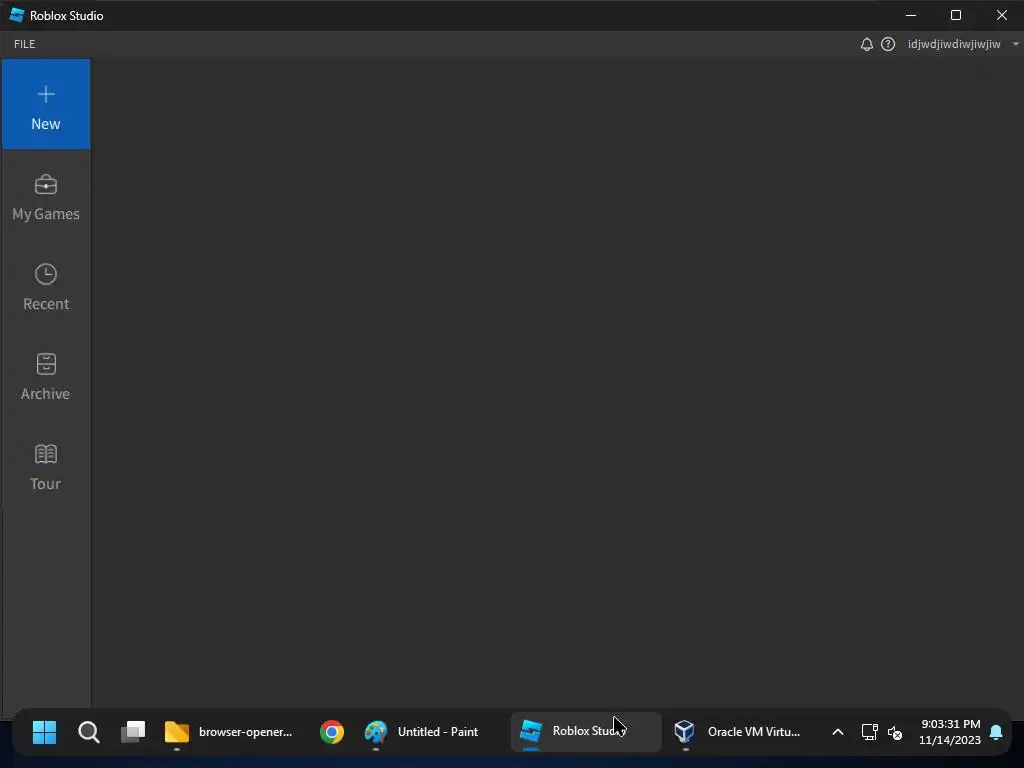Click the help question mark icon
The width and height of the screenshot is (1024, 768).
pyautogui.click(x=888, y=44)
